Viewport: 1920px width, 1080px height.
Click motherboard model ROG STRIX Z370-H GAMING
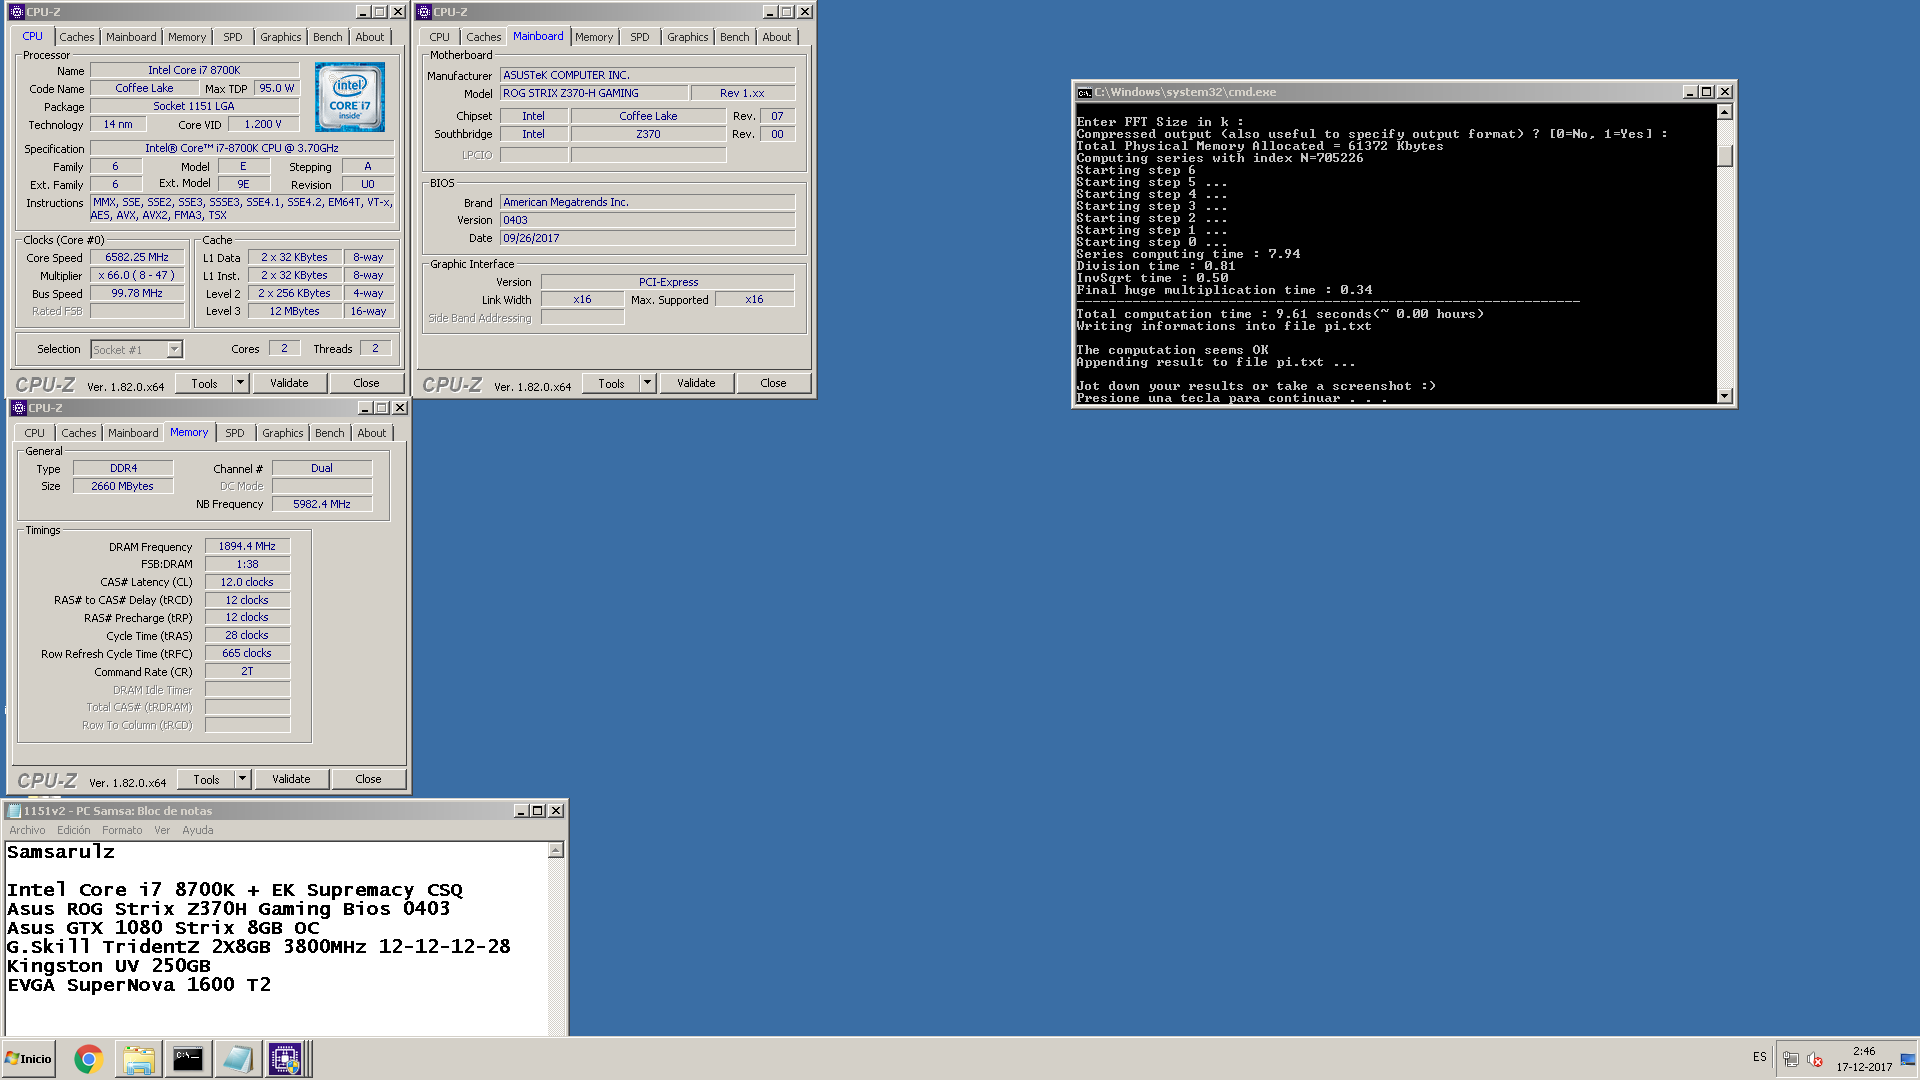click(x=594, y=93)
